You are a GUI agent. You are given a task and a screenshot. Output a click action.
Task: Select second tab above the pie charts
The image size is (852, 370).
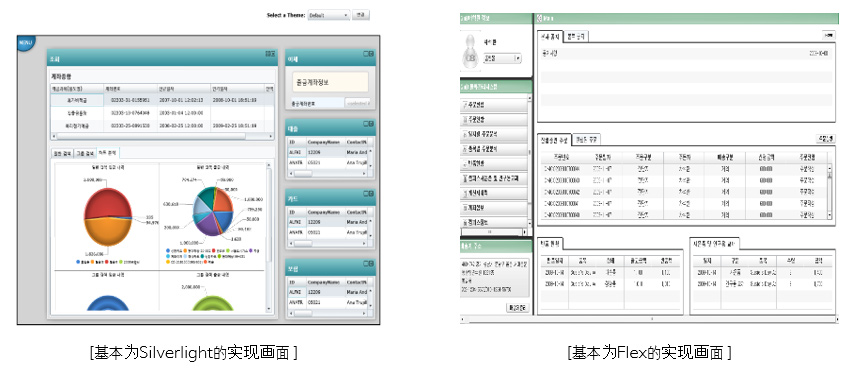point(84,153)
